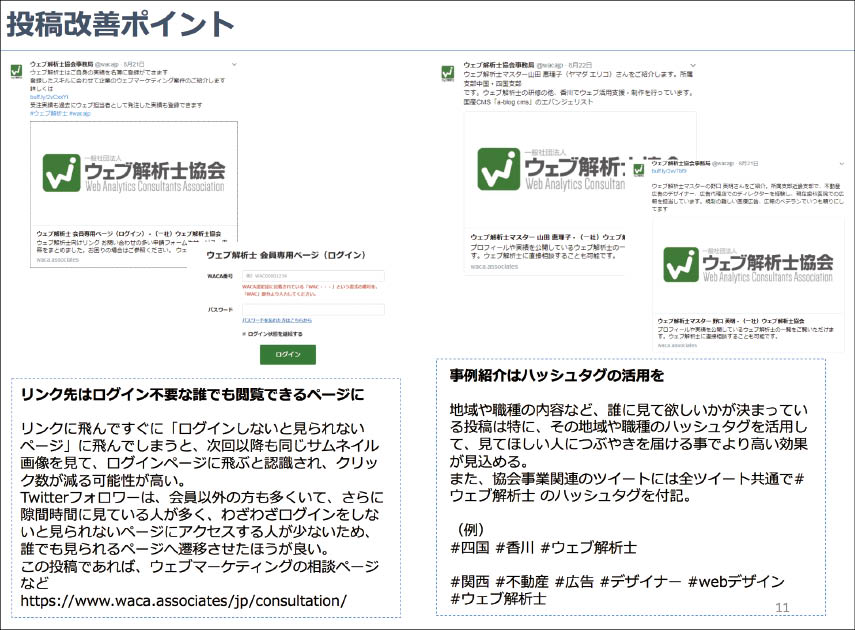Open the chevron menu on the 野口 tweet
855x630 pixels.
click(x=841, y=164)
